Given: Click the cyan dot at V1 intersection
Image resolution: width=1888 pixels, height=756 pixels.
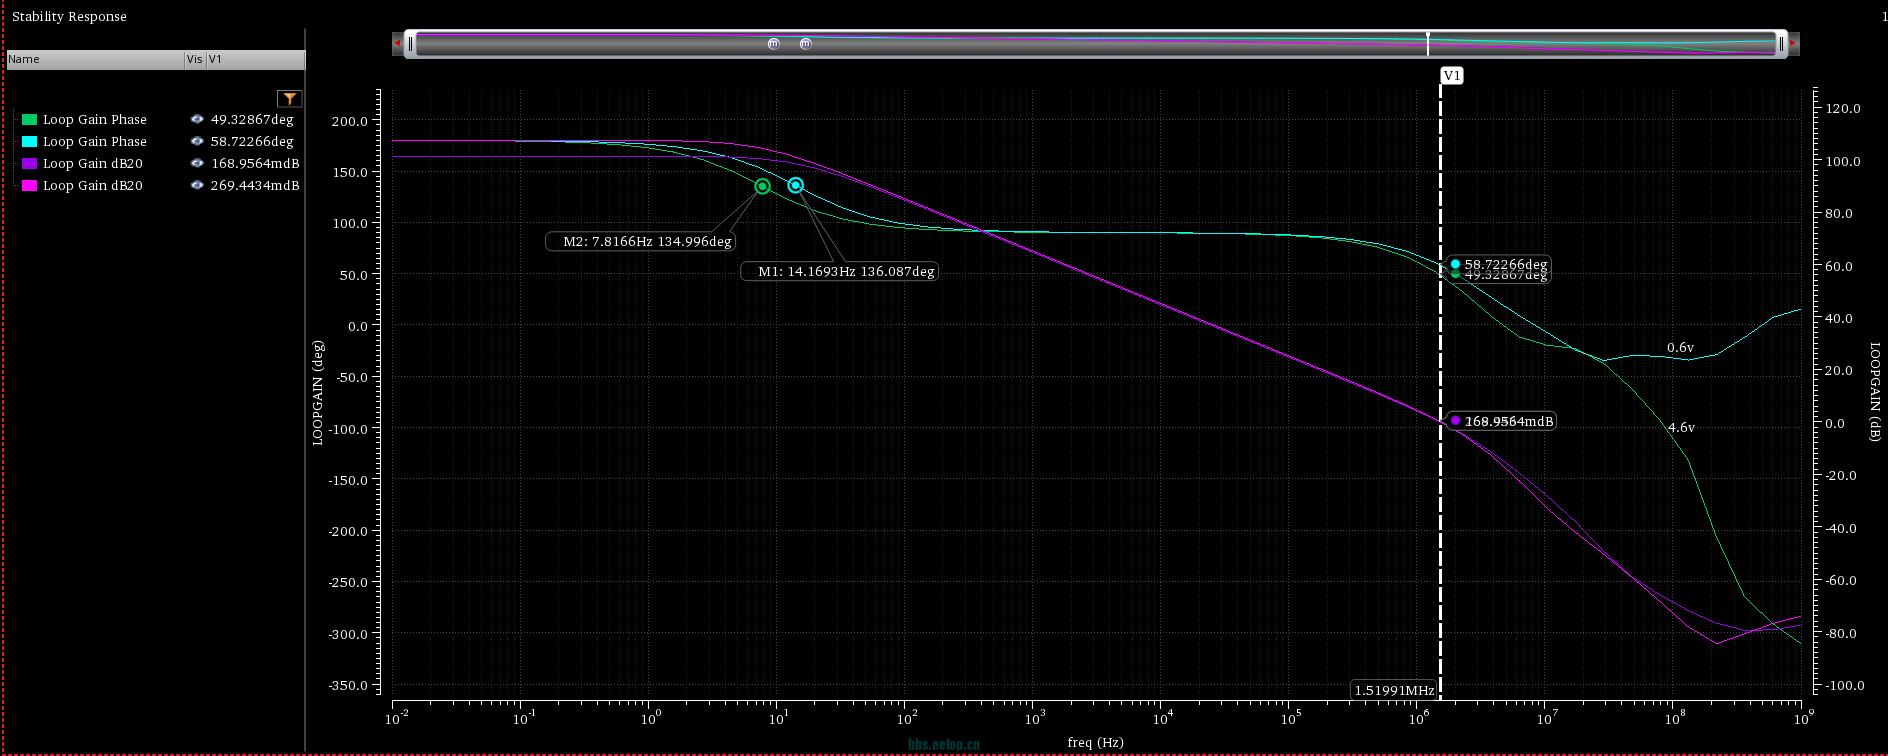Looking at the screenshot, I should [x=1455, y=264].
